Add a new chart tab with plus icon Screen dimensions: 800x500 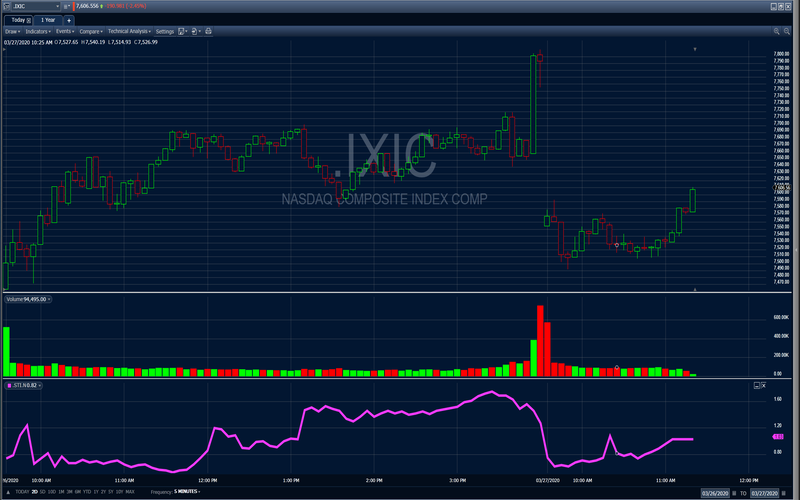[68, 19]
